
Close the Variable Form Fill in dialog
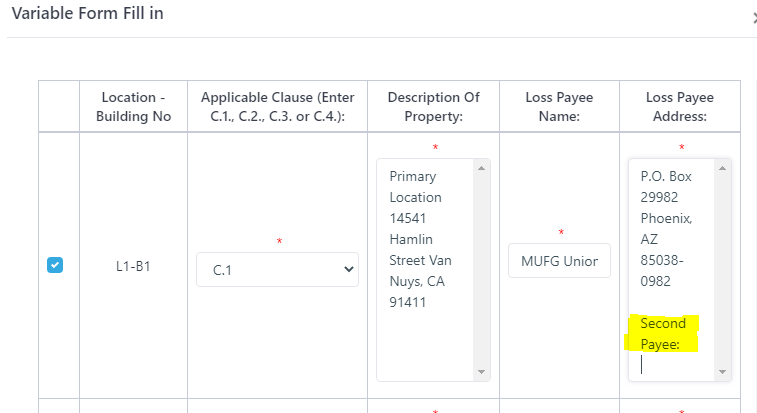click(753, 17)
